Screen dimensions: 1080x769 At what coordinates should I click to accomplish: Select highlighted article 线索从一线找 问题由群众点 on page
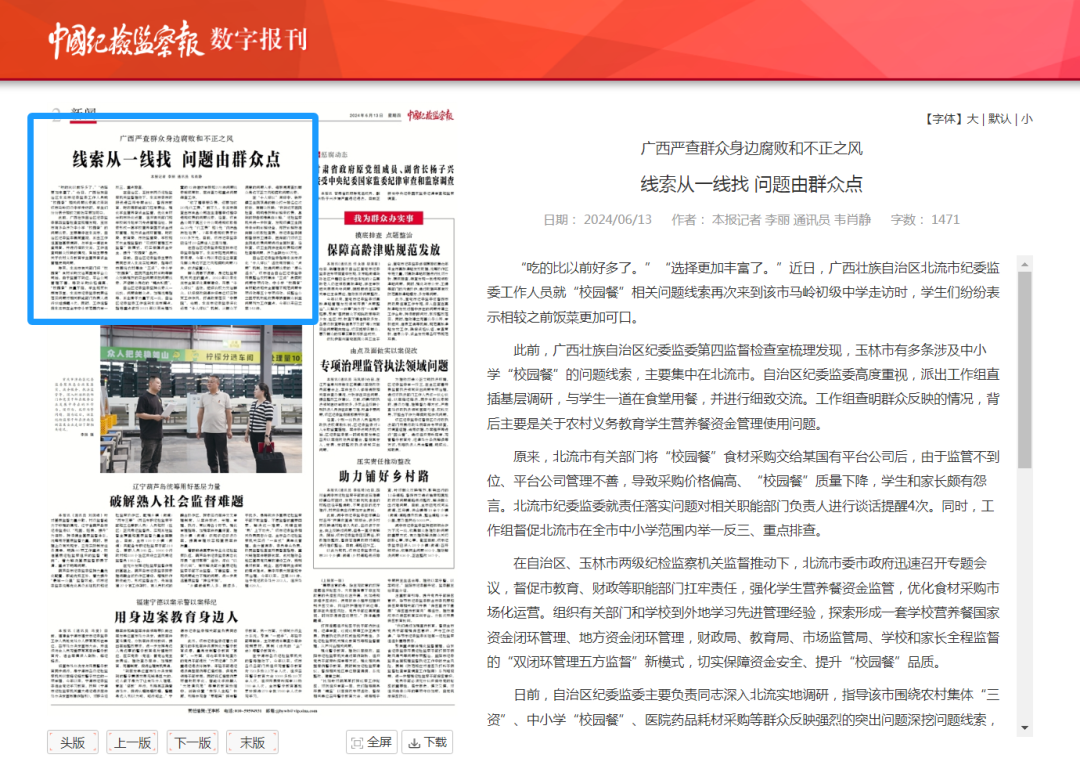(174, 219)
